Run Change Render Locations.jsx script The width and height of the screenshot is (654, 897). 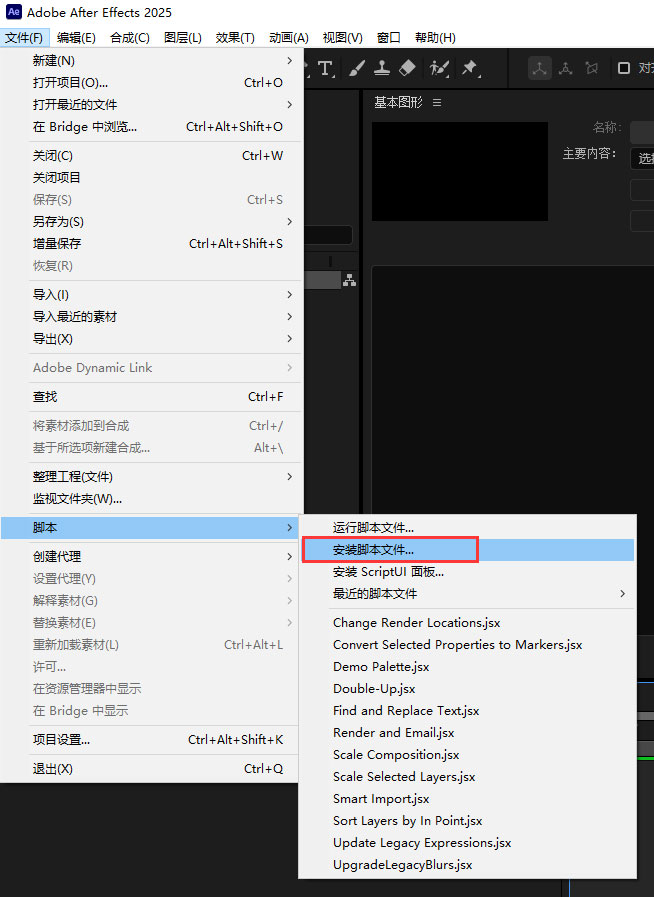[467, 622]
